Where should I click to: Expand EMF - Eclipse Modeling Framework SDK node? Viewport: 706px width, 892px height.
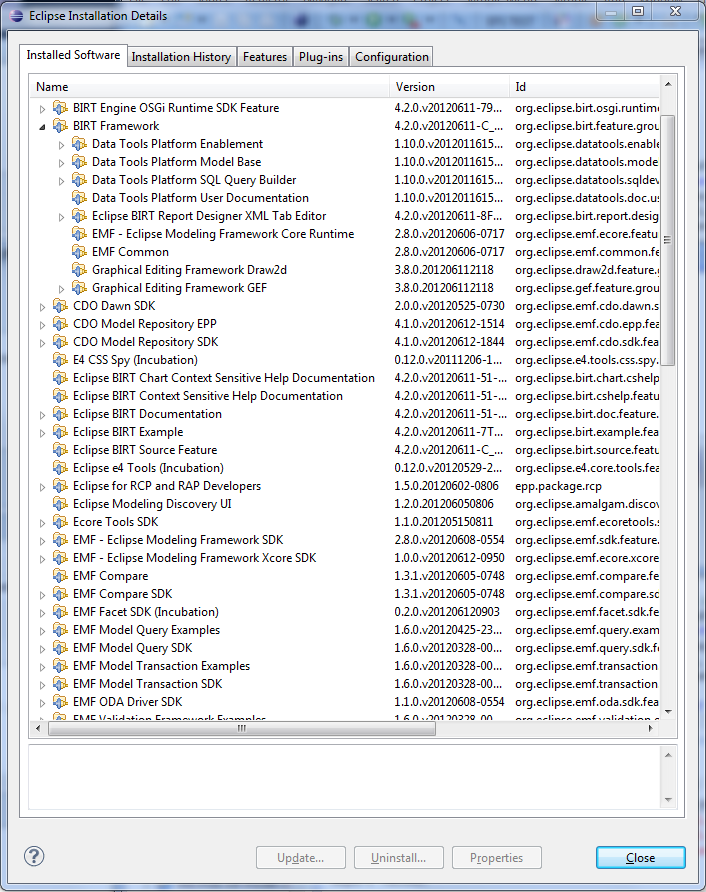(x=42, y=541)
